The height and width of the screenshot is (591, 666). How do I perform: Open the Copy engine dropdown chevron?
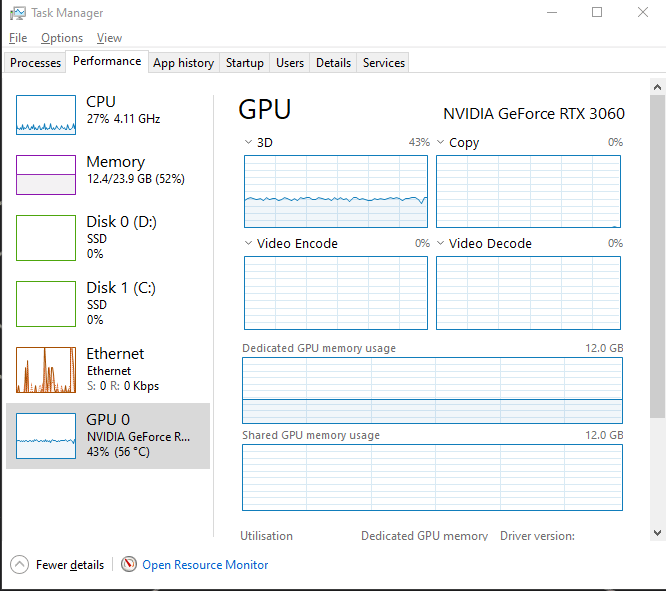click(x=440, y=142)
